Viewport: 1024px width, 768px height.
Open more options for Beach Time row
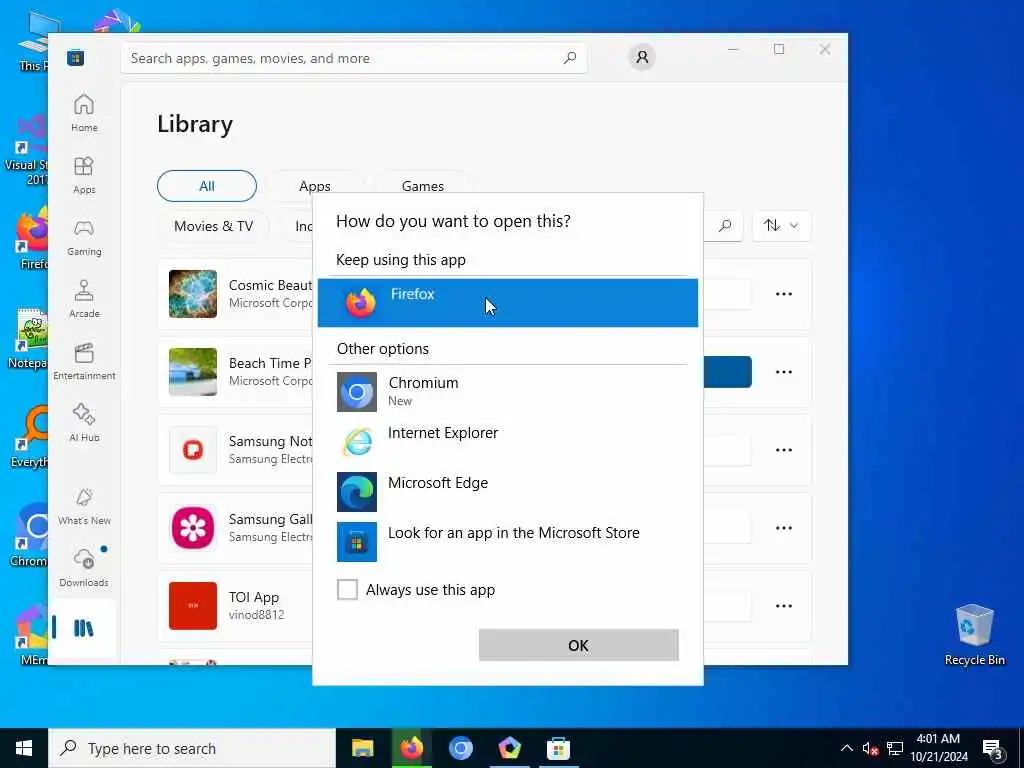(784, 372)
